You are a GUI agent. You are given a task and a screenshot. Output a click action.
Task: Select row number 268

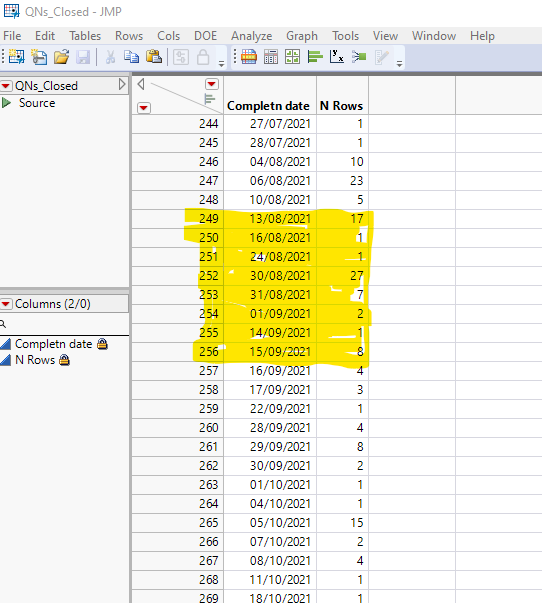pos(177,580)
